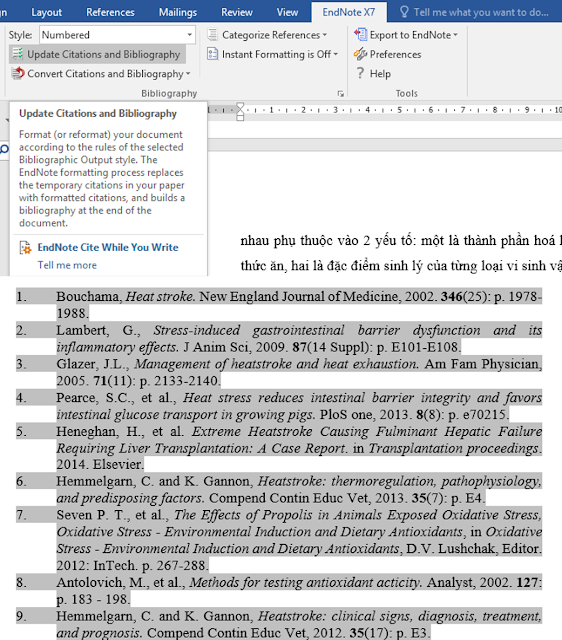Click reference 2 Lambert Stress-induced gastrointestinal
The image size is (562, 640).
point(279,338)
